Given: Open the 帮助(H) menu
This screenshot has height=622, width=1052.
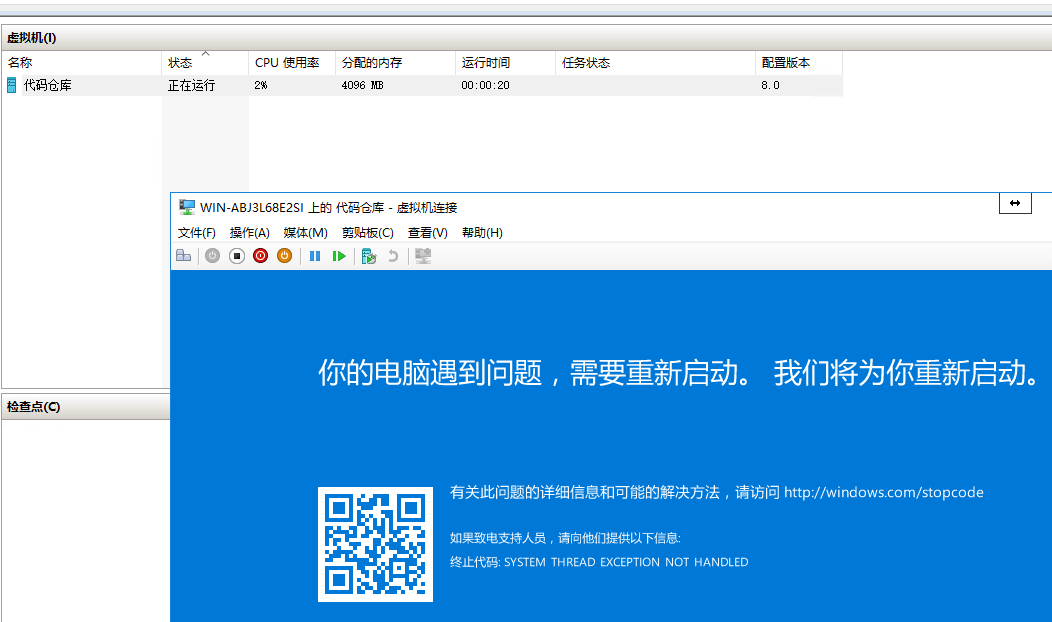Looking at the screenshot, I should pyautogui.click(x=482, y=233).
